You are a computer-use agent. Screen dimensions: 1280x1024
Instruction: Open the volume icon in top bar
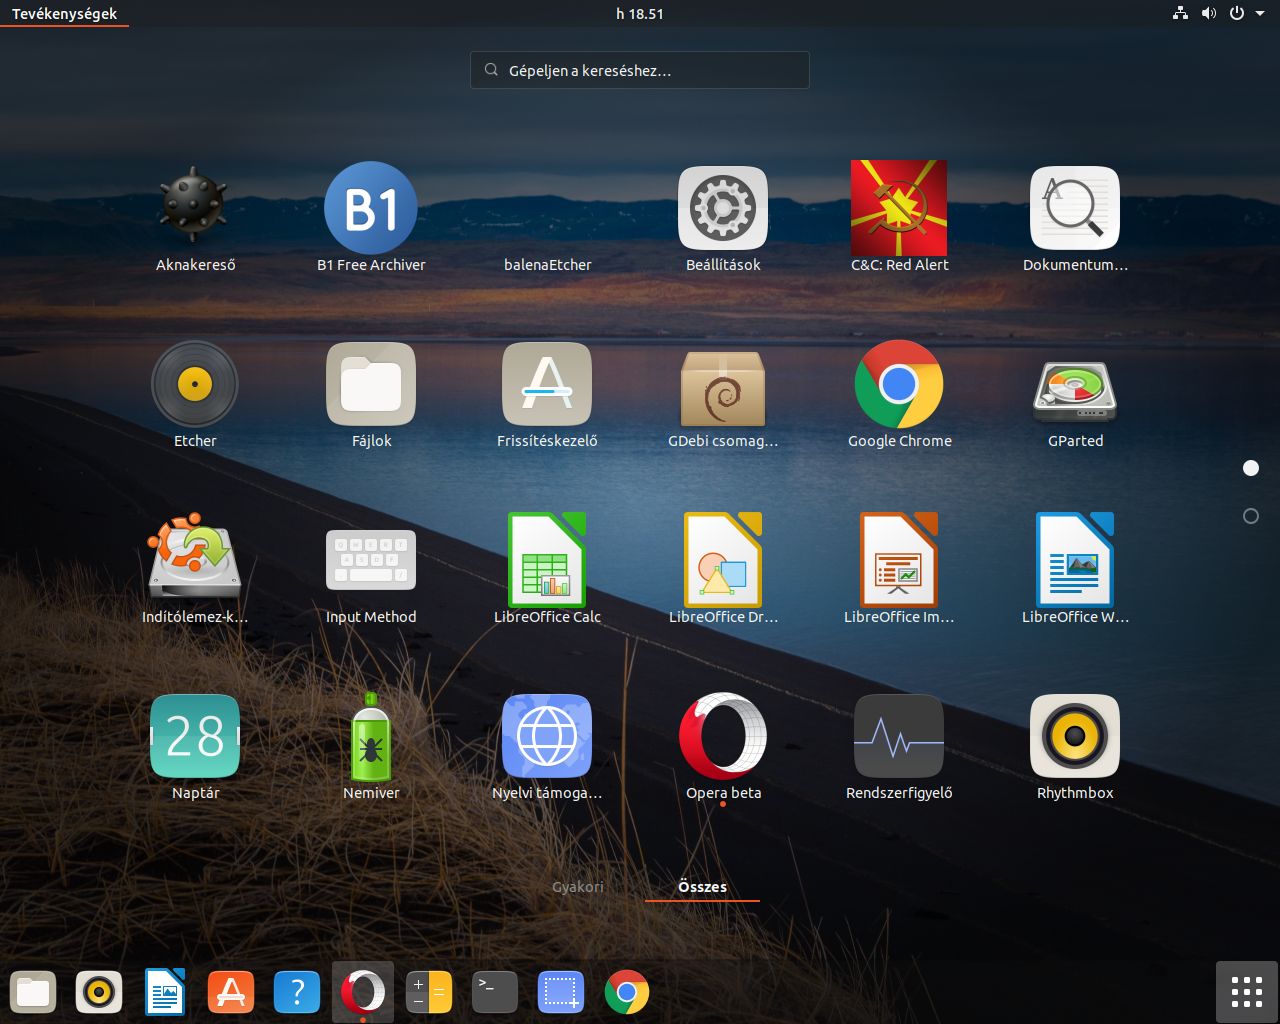[1208, 14]
